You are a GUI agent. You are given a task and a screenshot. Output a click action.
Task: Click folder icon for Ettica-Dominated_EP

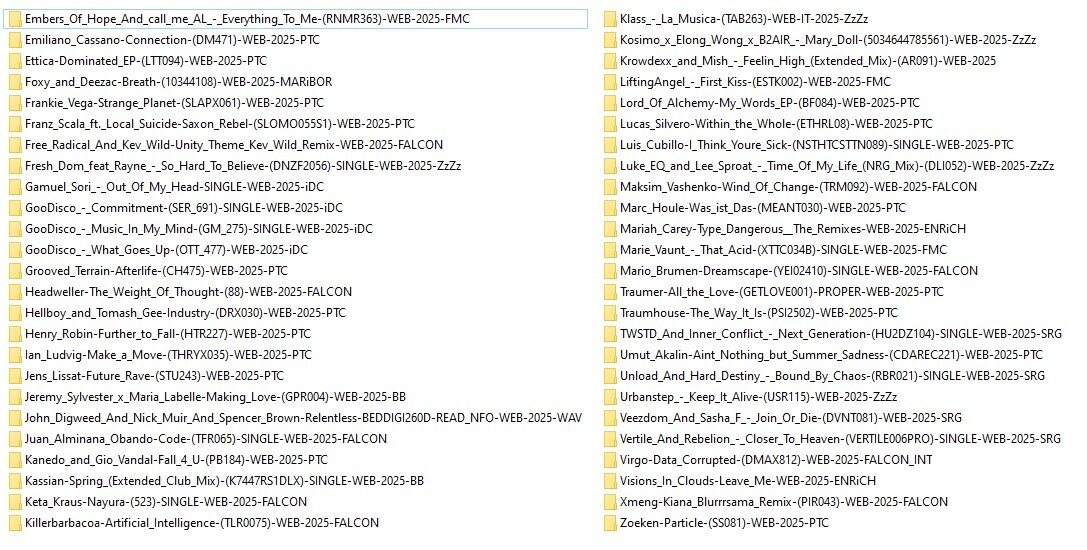[15, 61]
